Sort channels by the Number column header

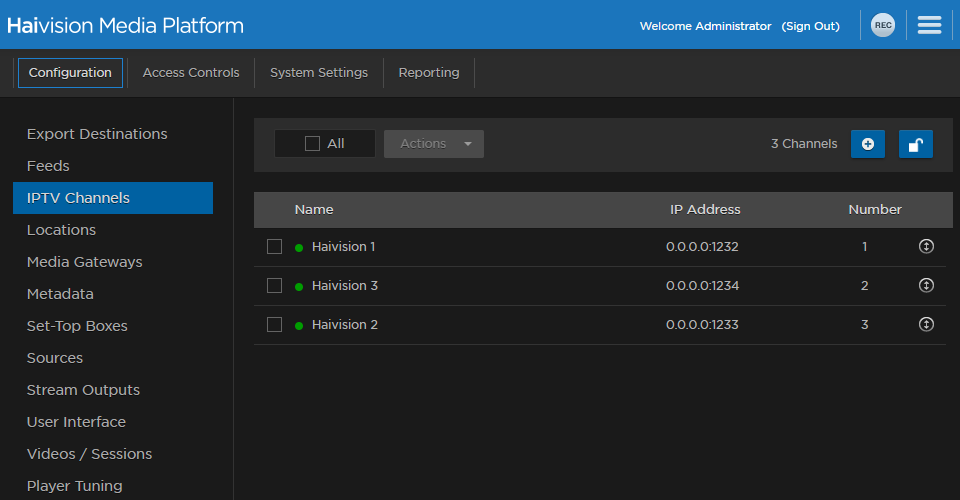point(875,210)
